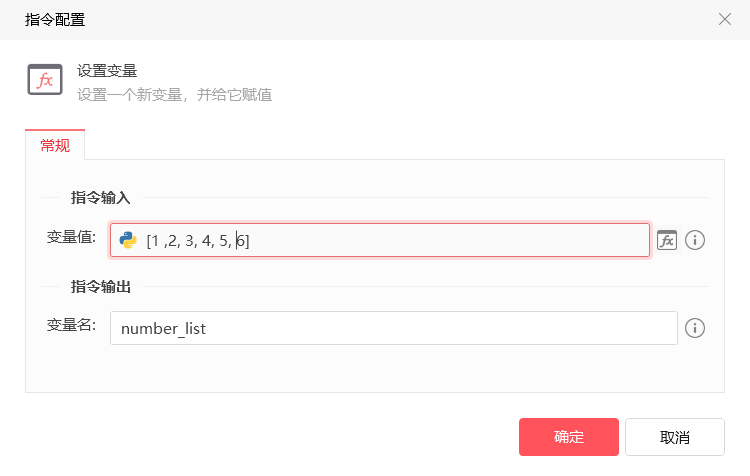The image size is (750, 476).
Task: Place cursor in the [1 ,2, 3, 4, 5, 6] text
Action: (x=198, y=241)
